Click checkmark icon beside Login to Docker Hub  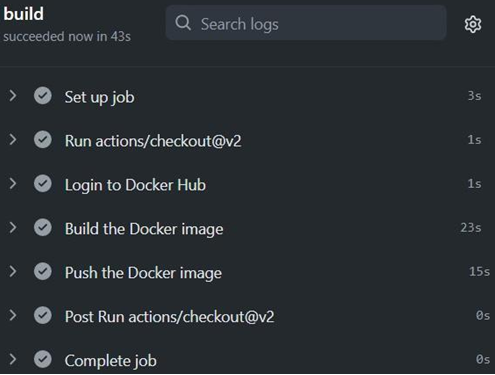43,184
